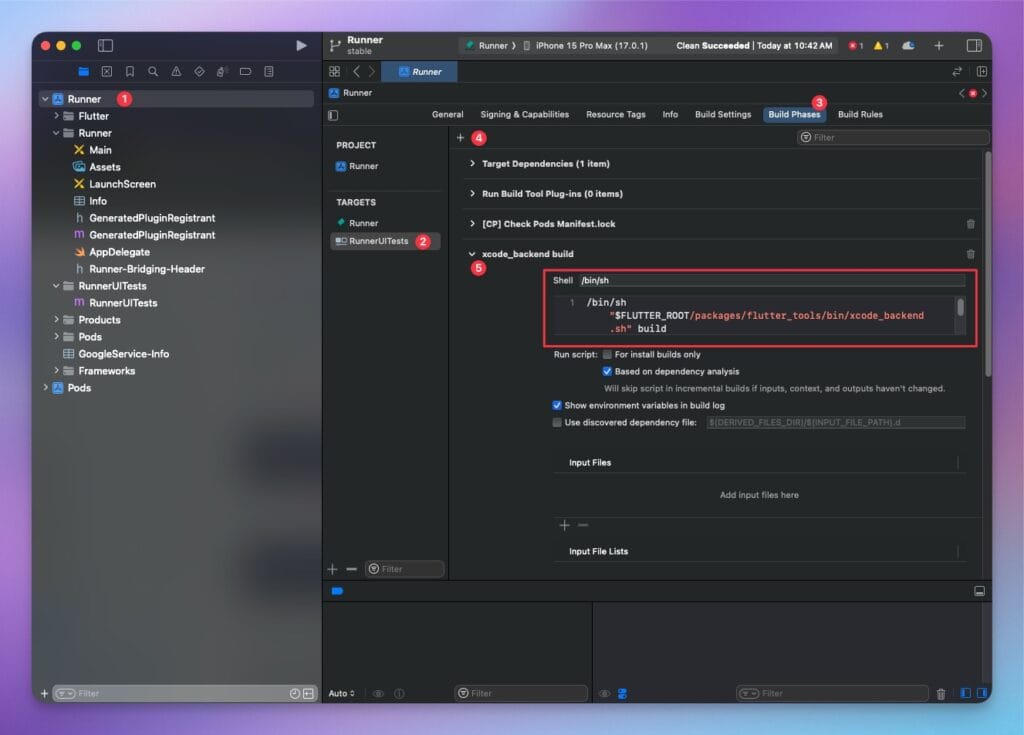Open AppDelegate file in navigator
Viewport: 1024px width, 735px height.
click(x=119, y=252)
